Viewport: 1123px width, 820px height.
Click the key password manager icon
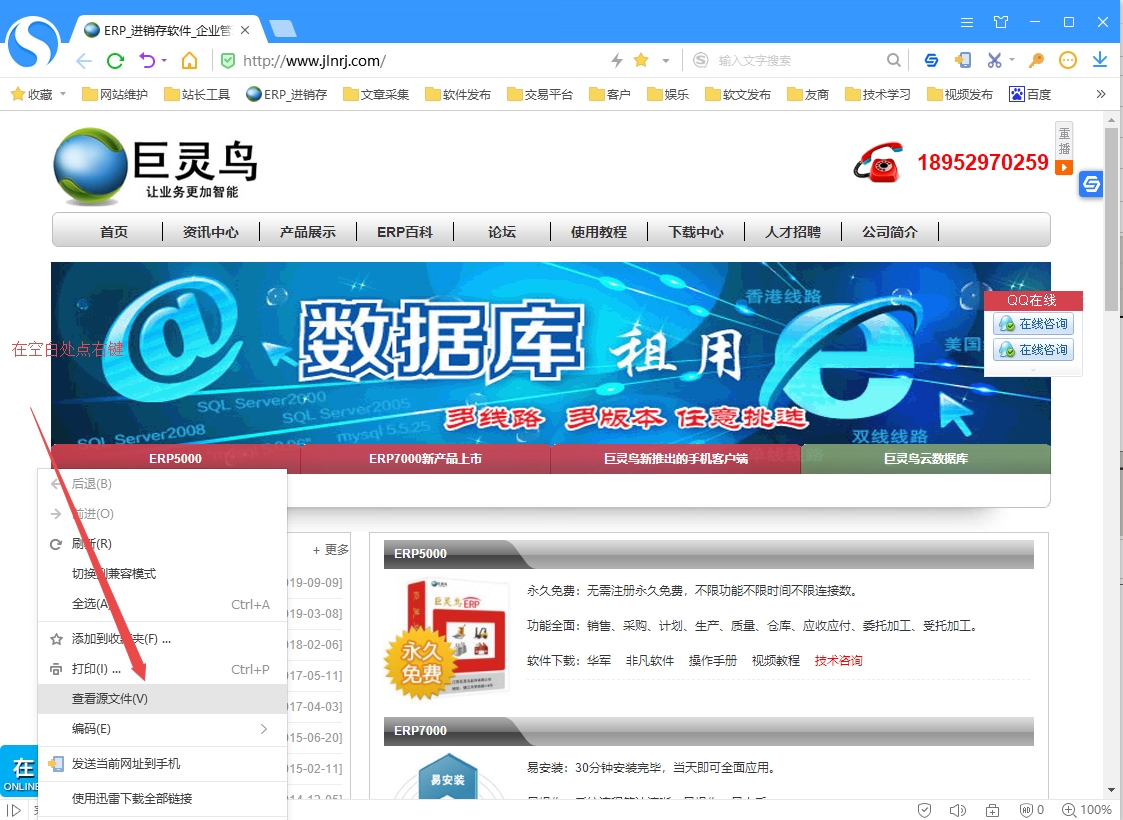click(x=1037, y=60)
